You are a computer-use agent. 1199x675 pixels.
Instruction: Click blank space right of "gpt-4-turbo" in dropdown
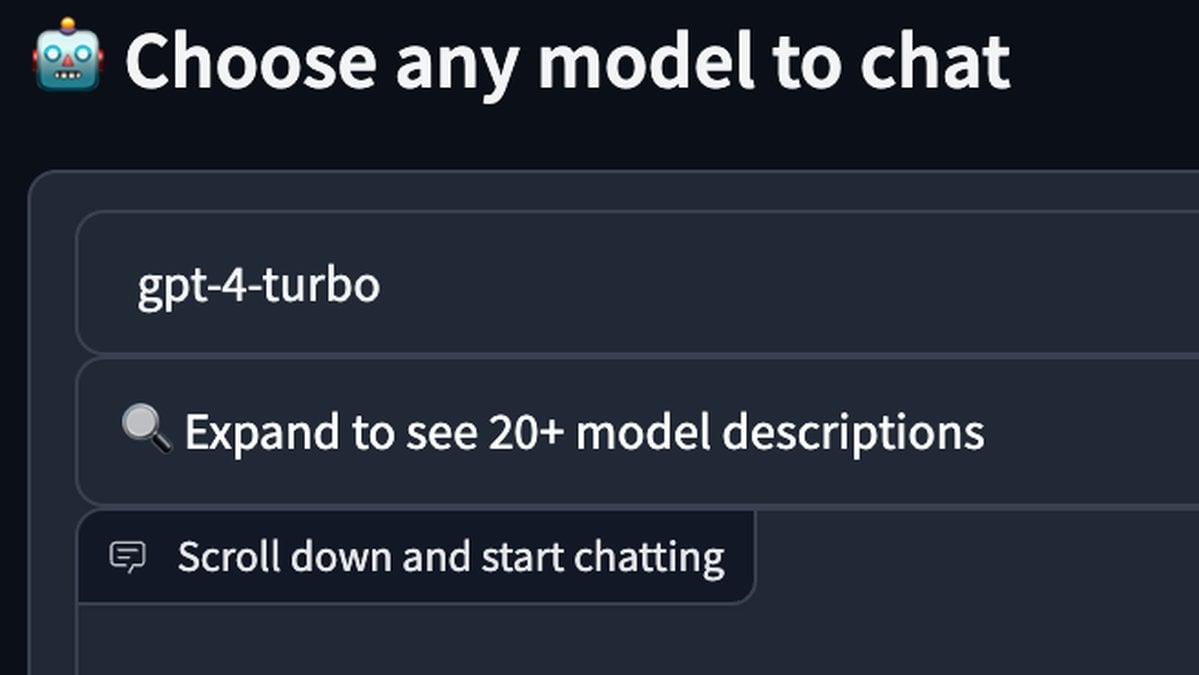[x=800, y=286]
